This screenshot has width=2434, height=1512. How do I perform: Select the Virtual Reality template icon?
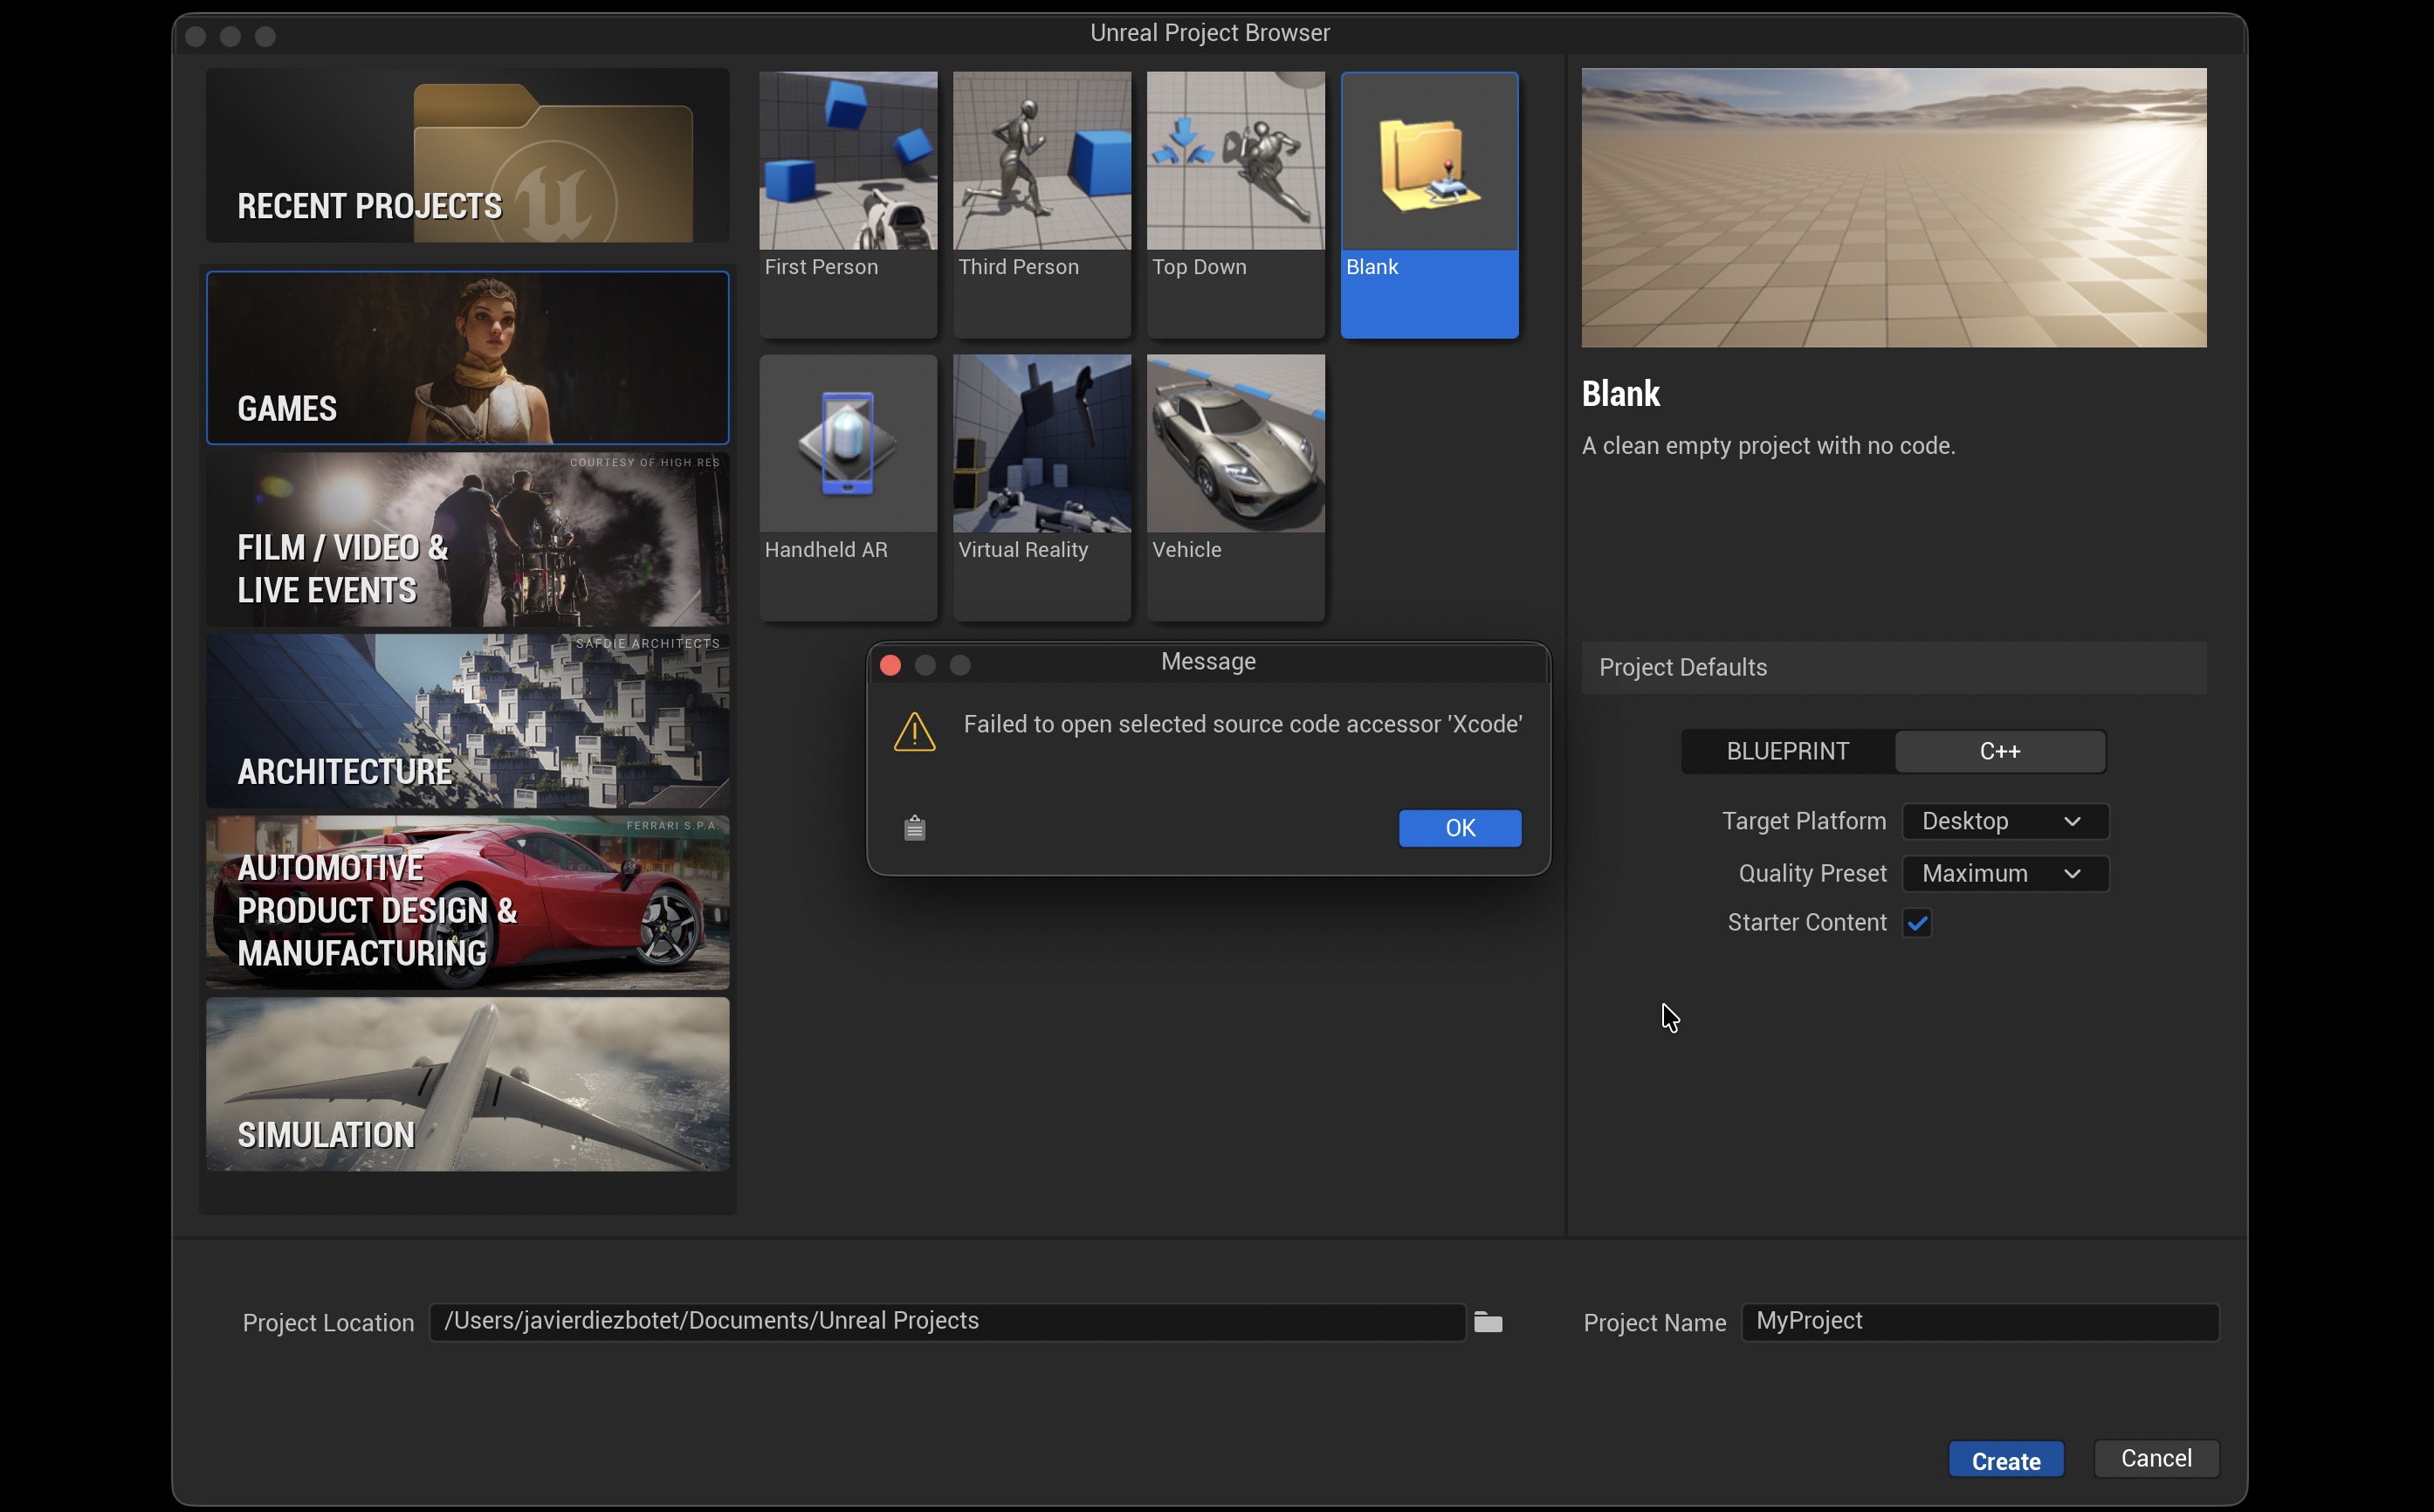coord(1041,443)
